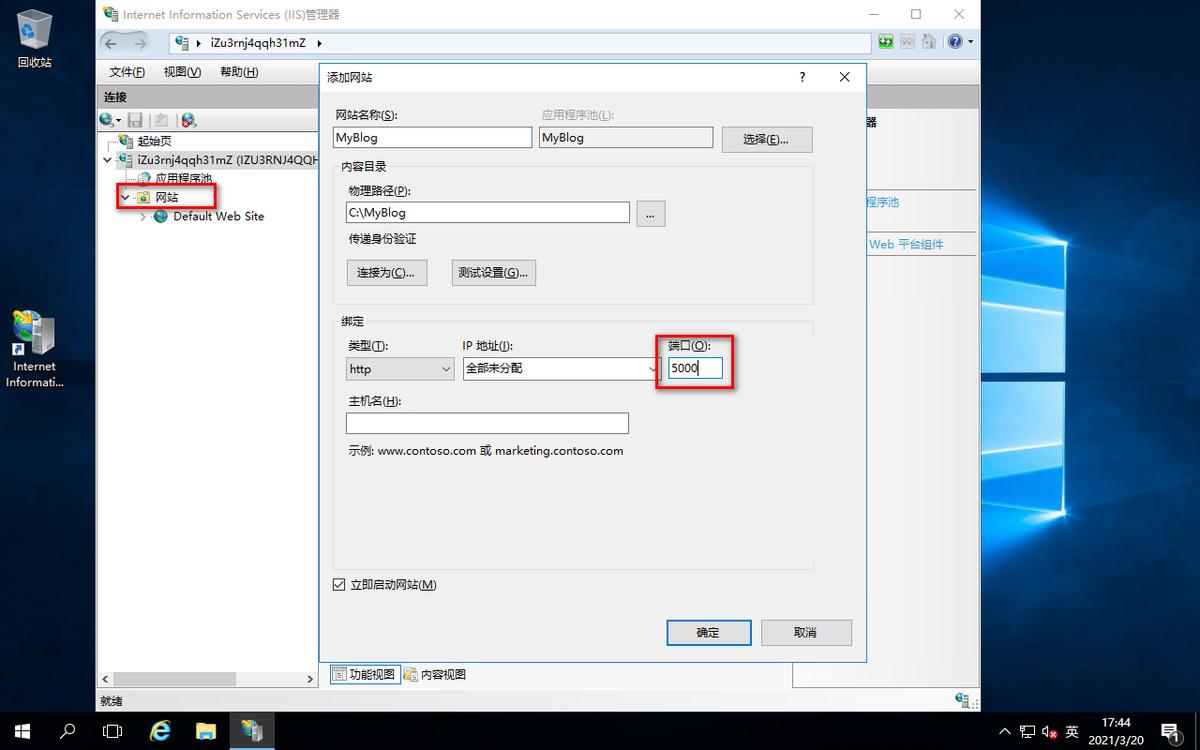
Task: Click the 测试设置(G)... button
Action: coord(494,272)
